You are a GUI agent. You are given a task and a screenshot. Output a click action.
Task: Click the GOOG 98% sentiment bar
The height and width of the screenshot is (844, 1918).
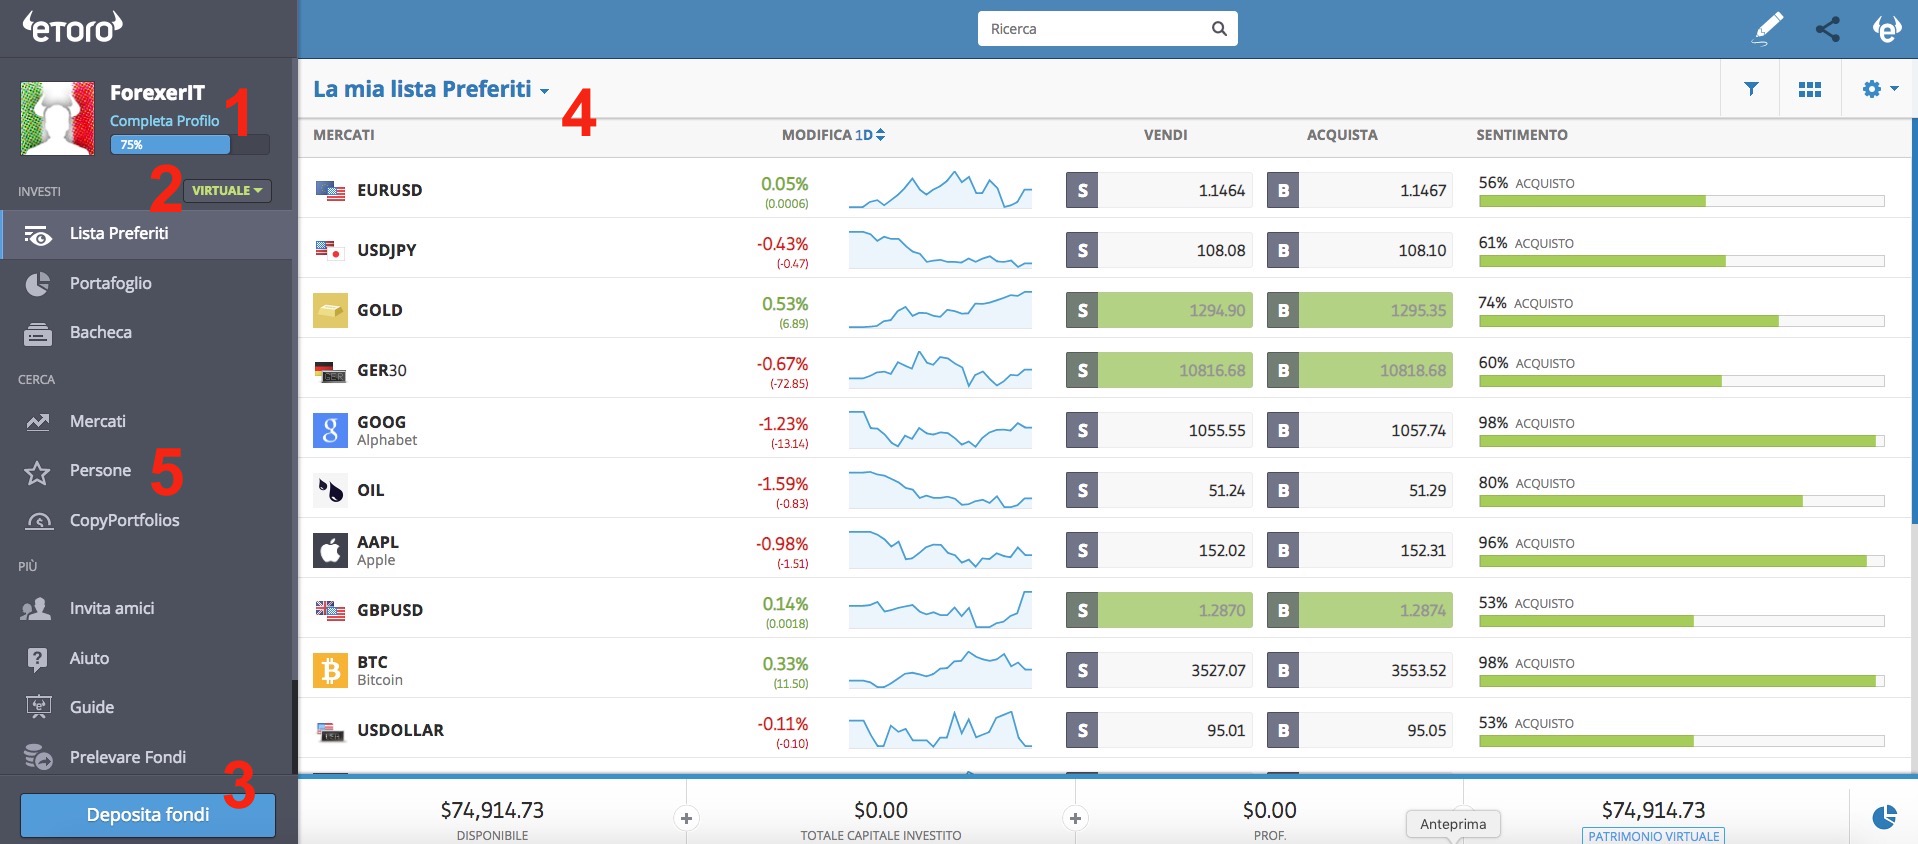pos(1681,441)
